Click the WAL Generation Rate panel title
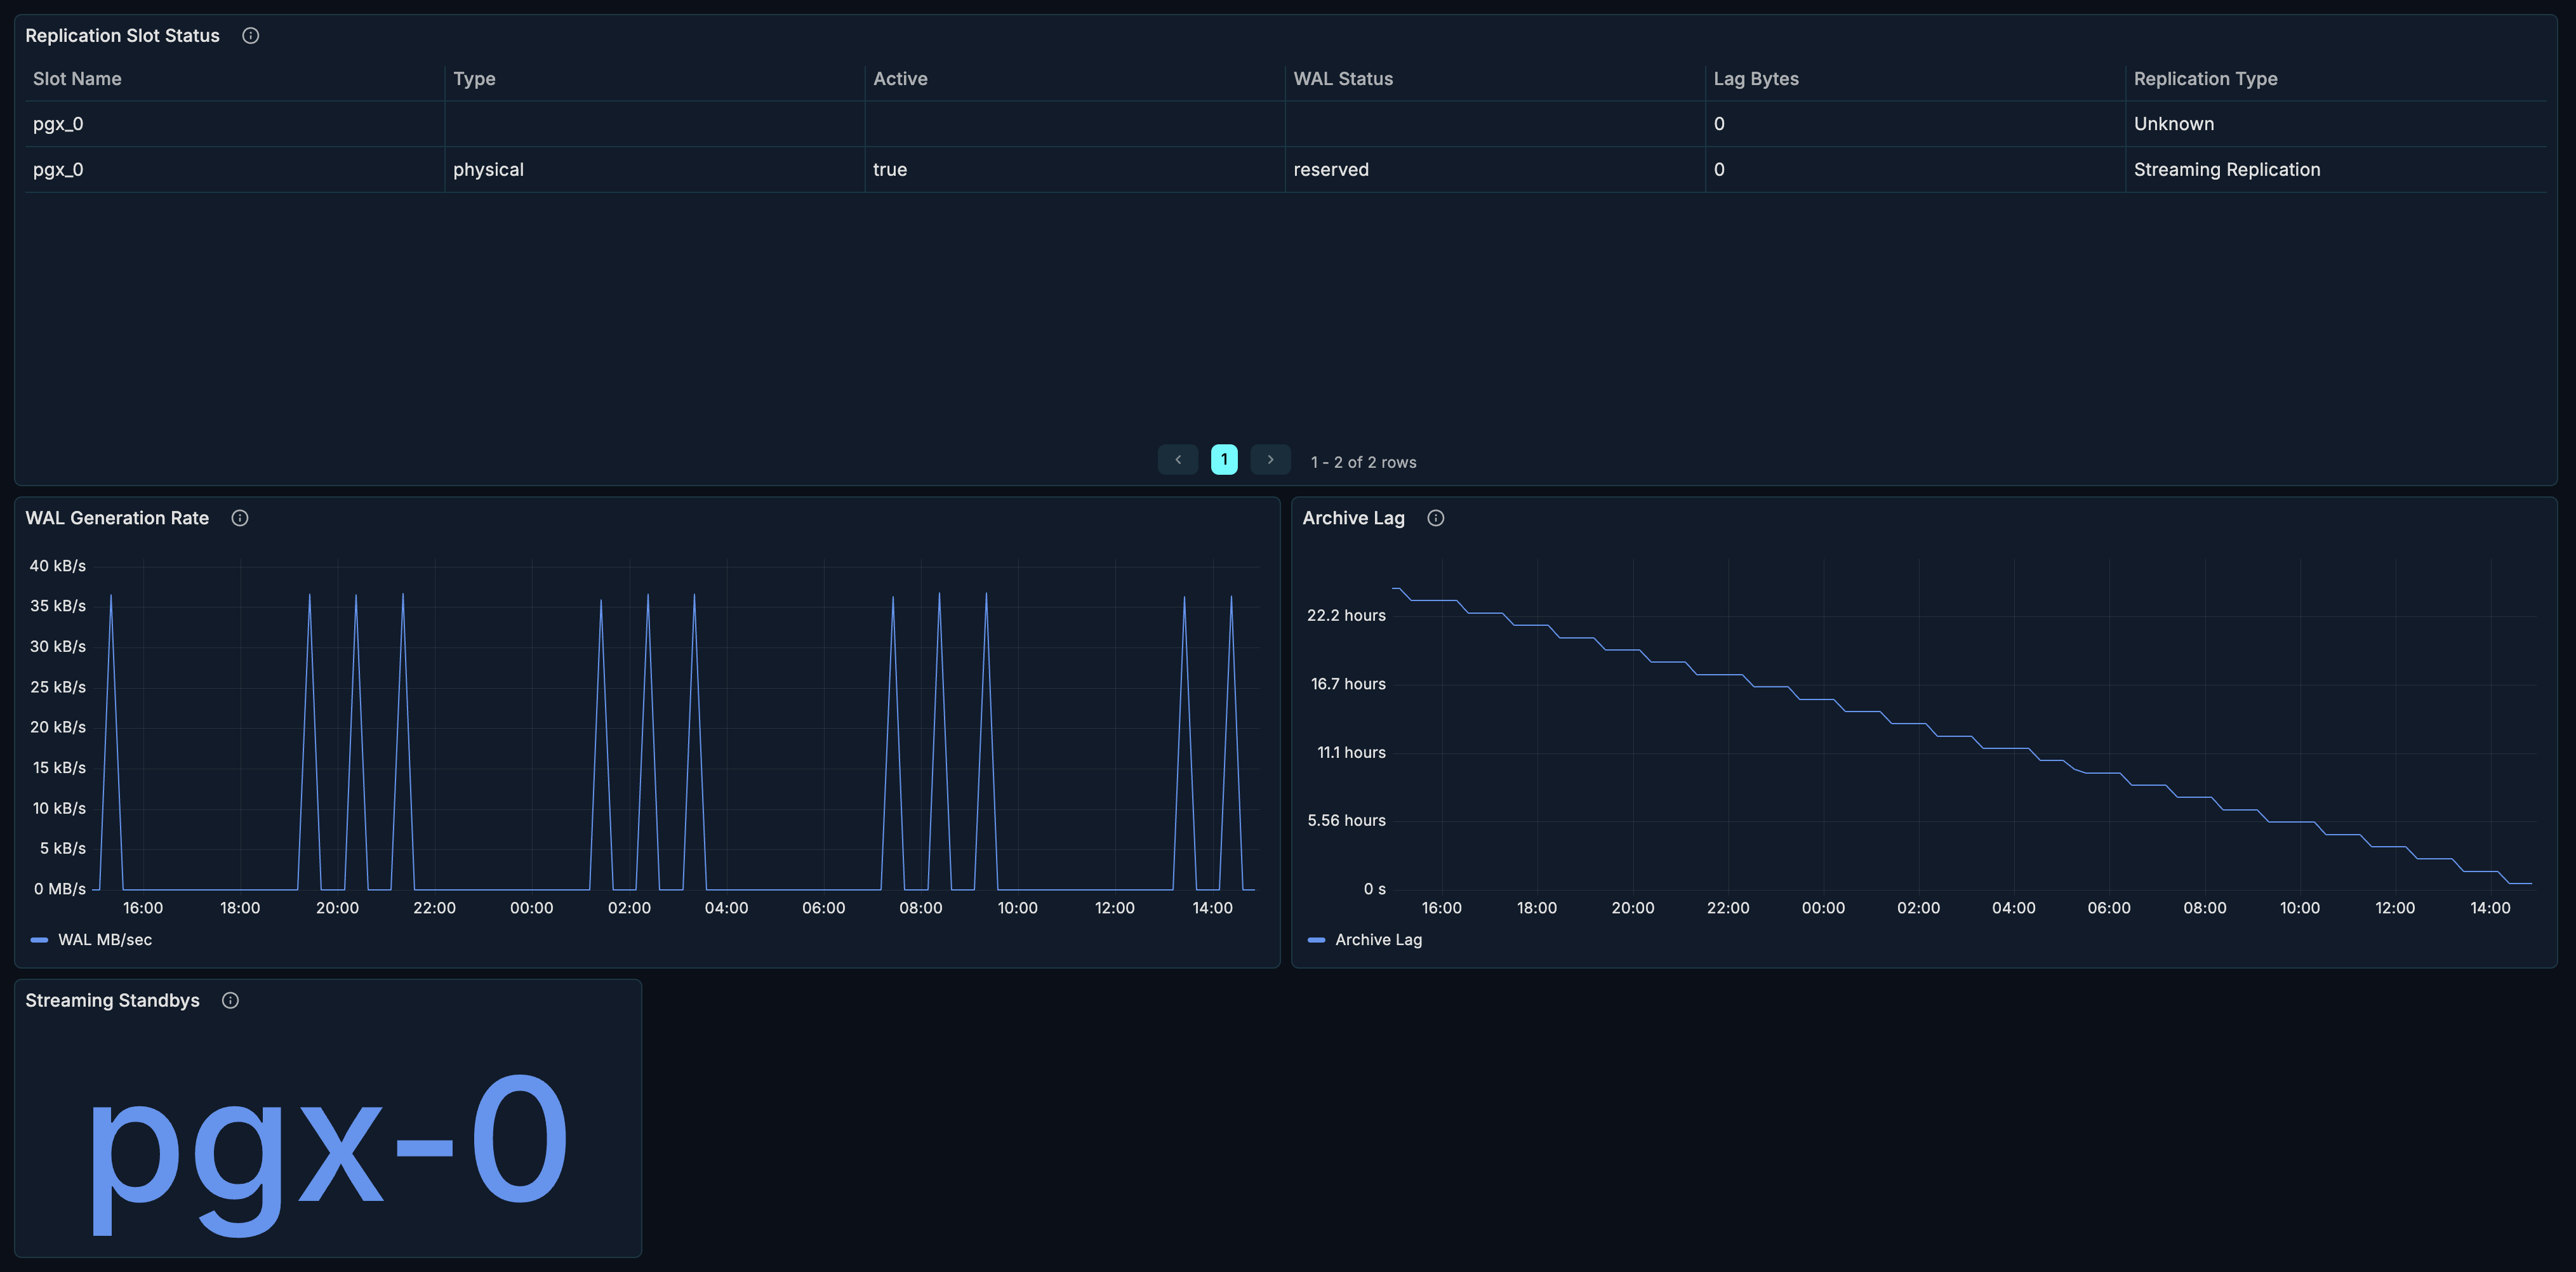Viewport: 2576px width, 1272px height. (116, 518)
